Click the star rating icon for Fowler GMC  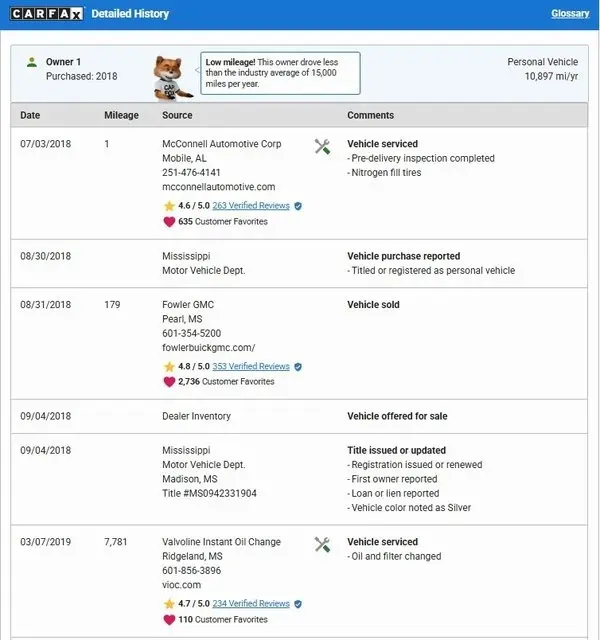[x=169, y=366]
